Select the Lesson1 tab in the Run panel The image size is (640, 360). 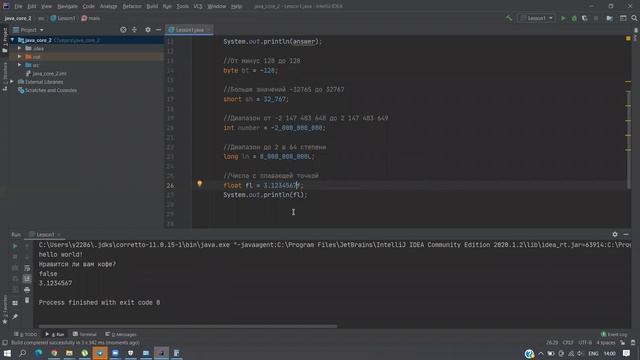45,234
